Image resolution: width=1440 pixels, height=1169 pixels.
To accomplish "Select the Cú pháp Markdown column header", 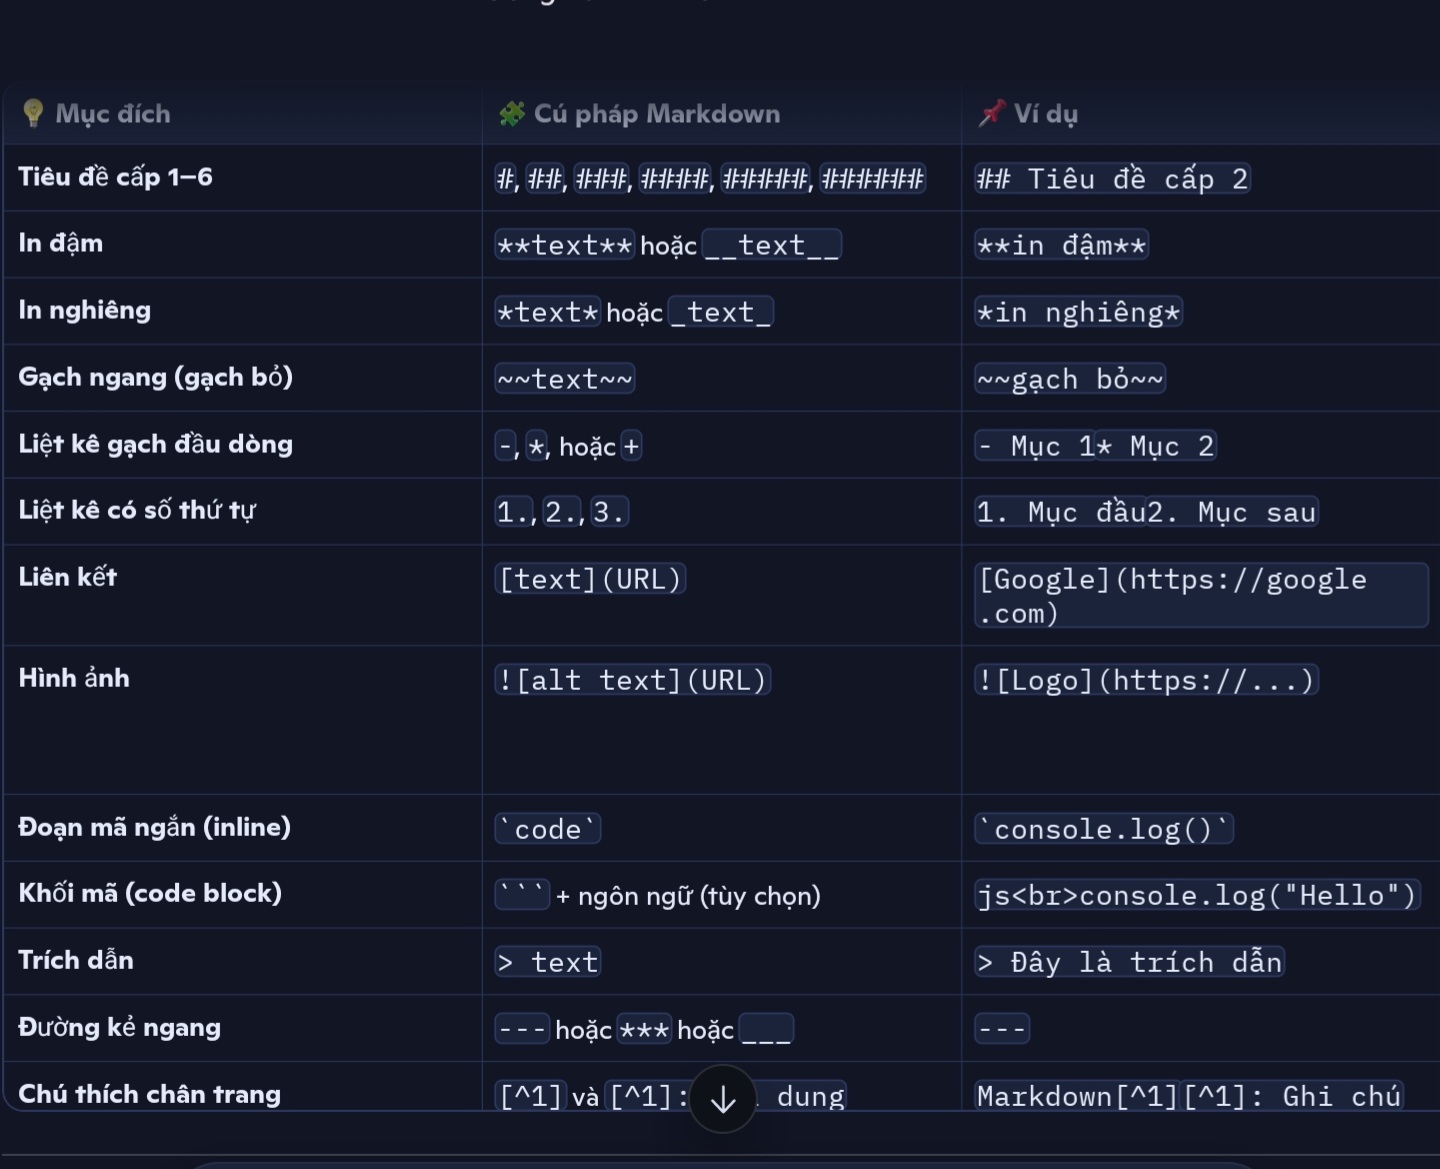I will 657,113.
